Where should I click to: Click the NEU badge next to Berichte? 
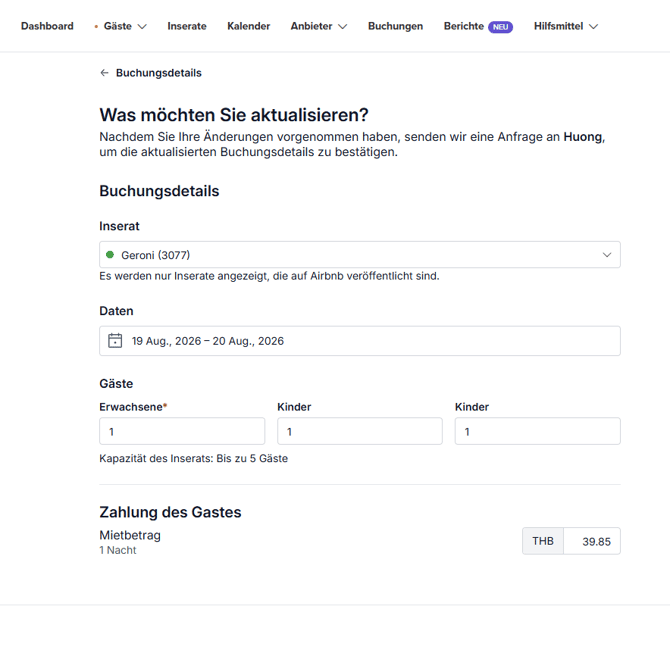tap(500, 27)
